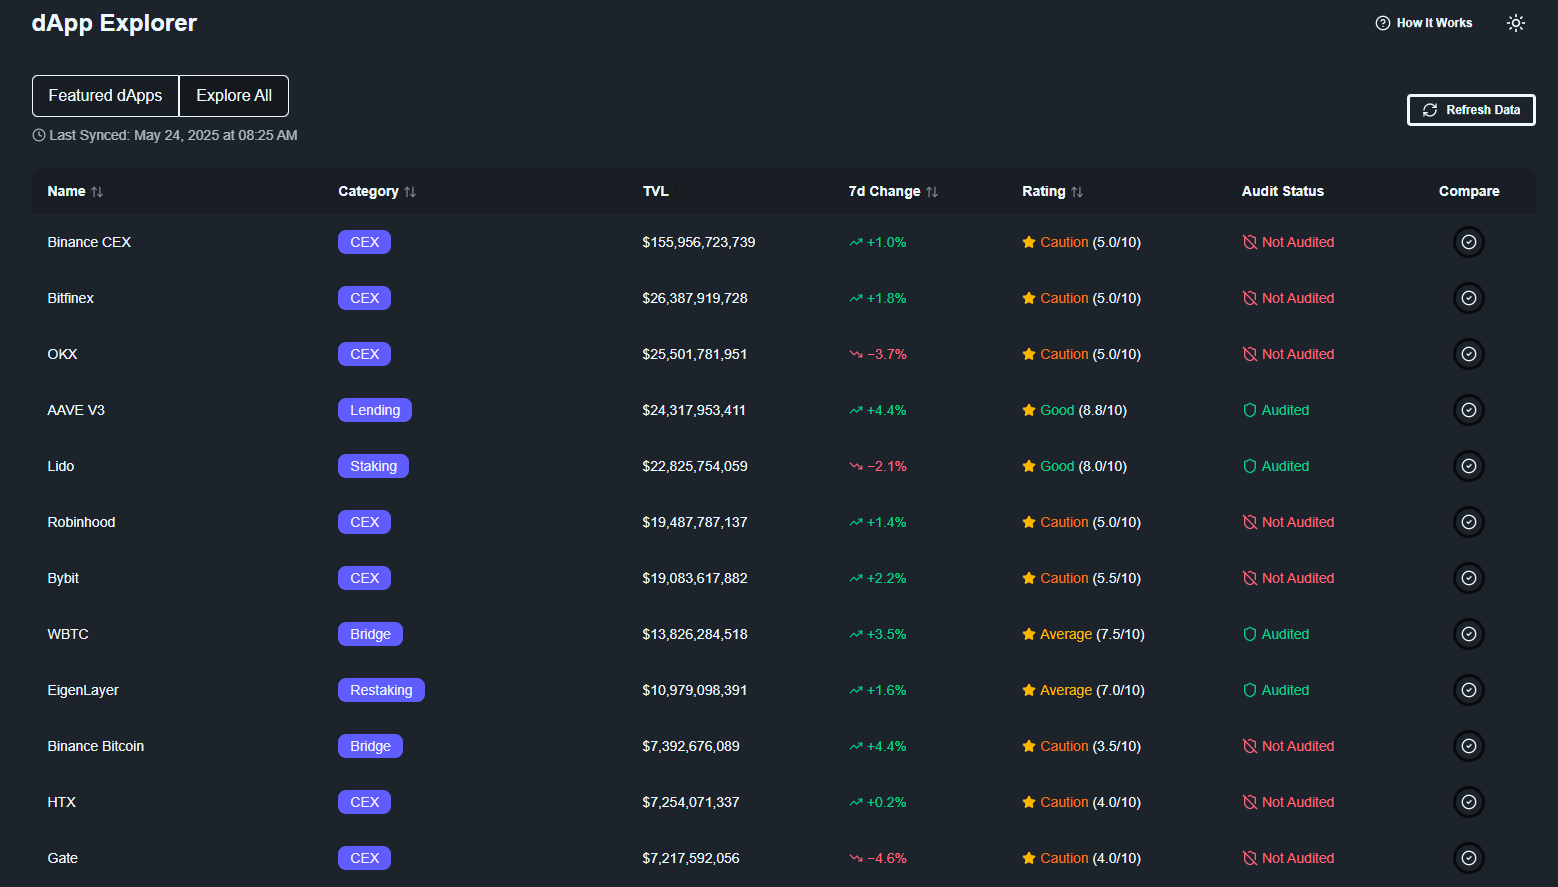Click the Audited shield icon for AAVE V3
The height and width of the screenshot is (887, 1558).
tap(1249, 410)
